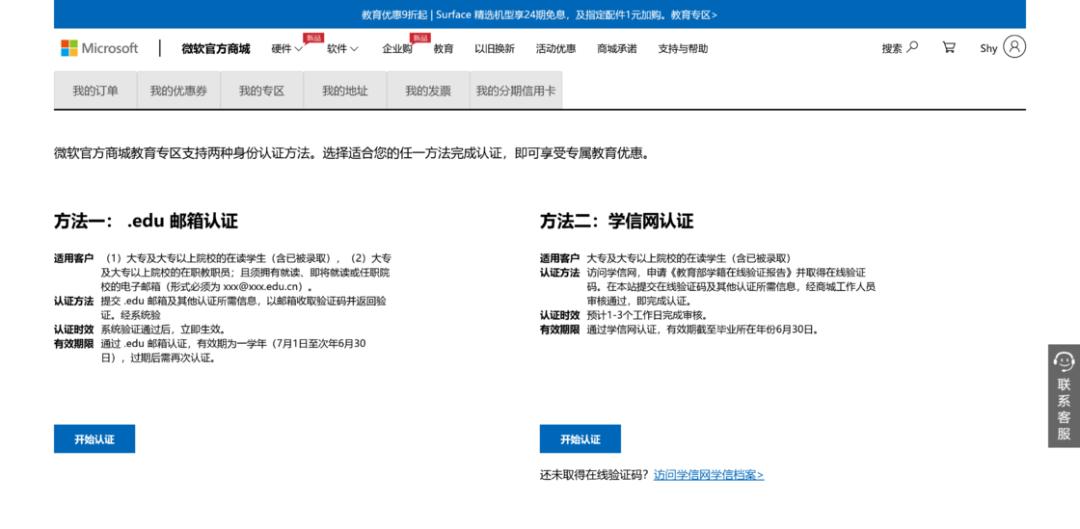Open the 访问学信网学信档案 link

(x=709, y=475)
